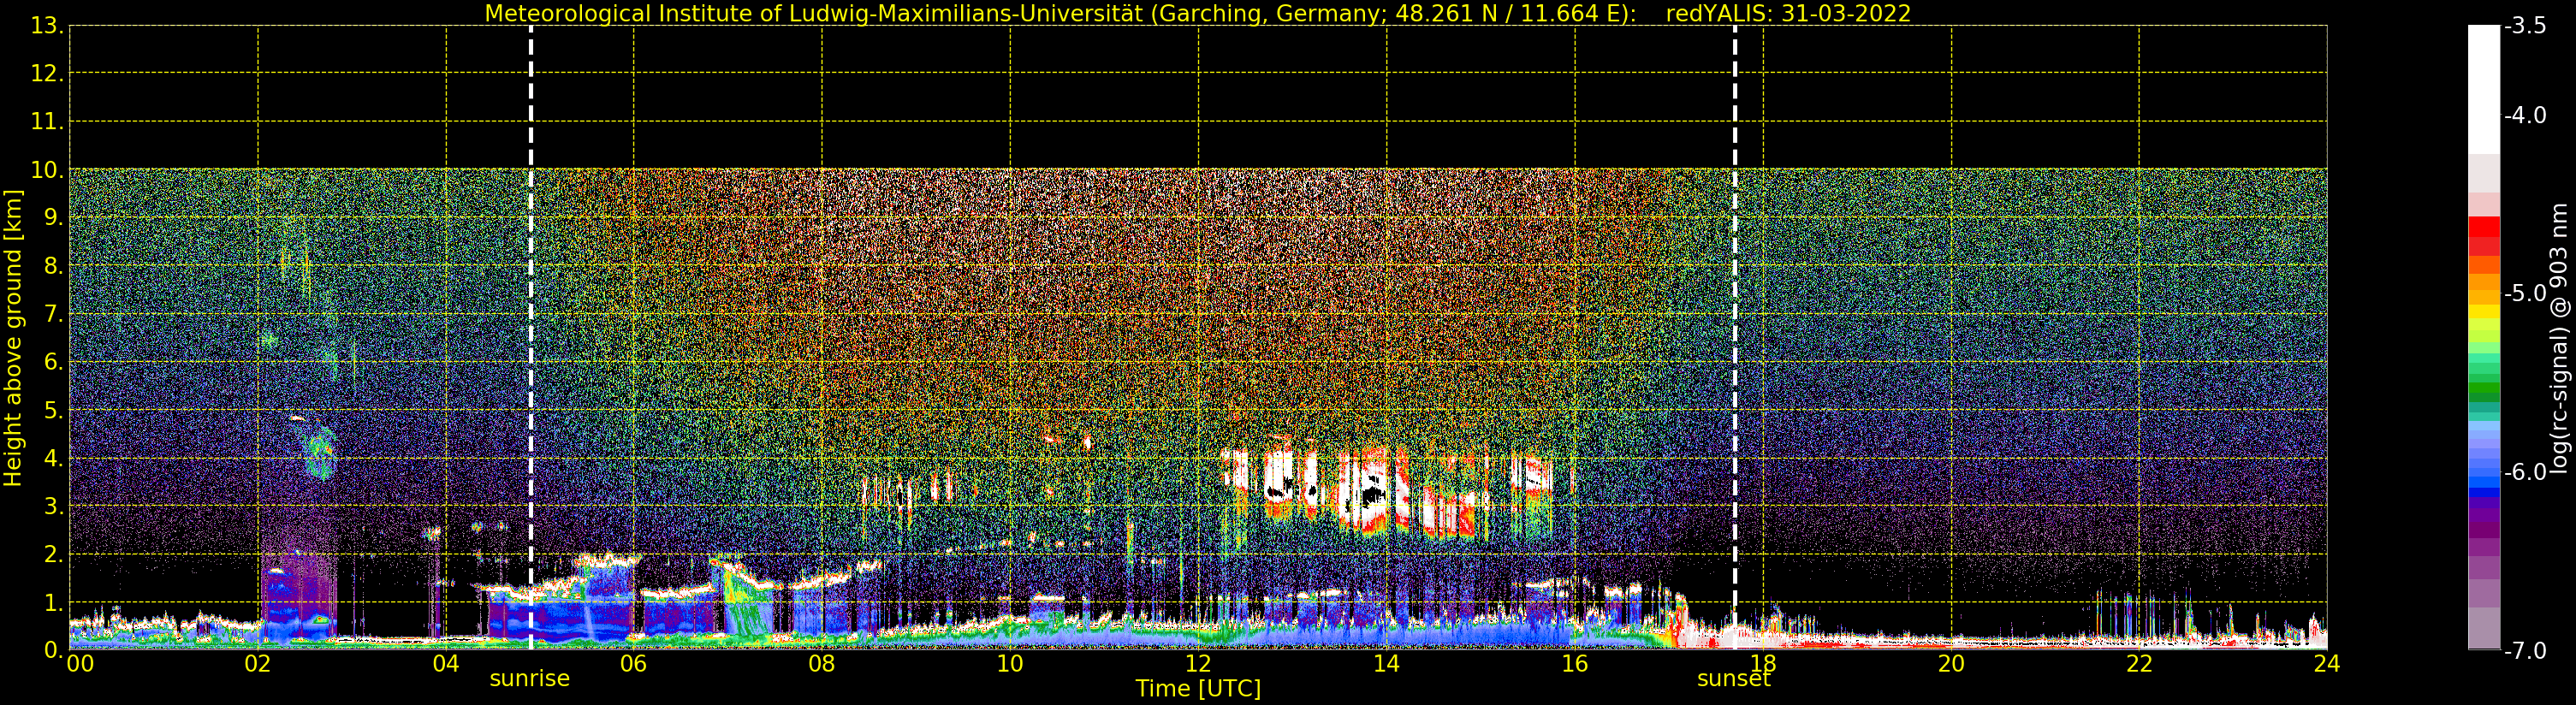Click the colorbar value '-3.5'
Viewport: 2576px width, 705px height.
click(x=2525, y=26)
